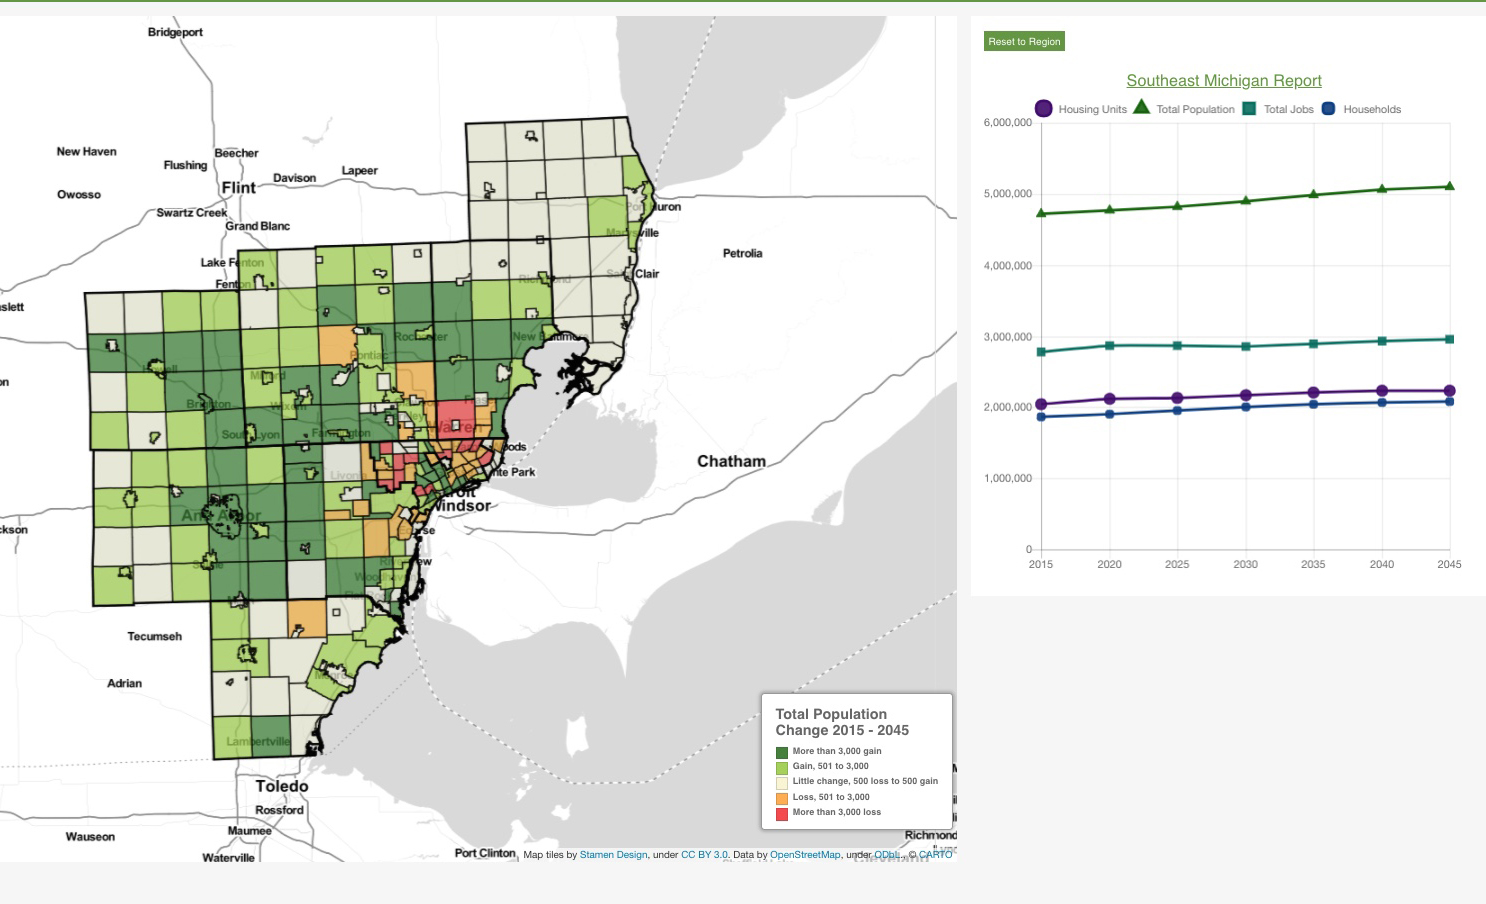Viewport: 1486px width, 904px height.
Task: Toggle the Housing Units purple circle icon
Action: tap(1043, 109)
